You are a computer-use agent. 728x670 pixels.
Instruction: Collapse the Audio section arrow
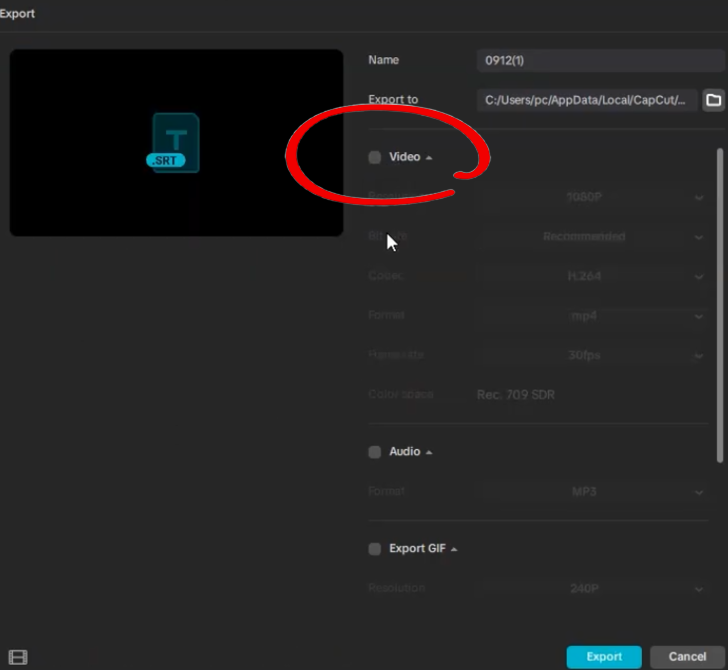(x=429, y=452)
